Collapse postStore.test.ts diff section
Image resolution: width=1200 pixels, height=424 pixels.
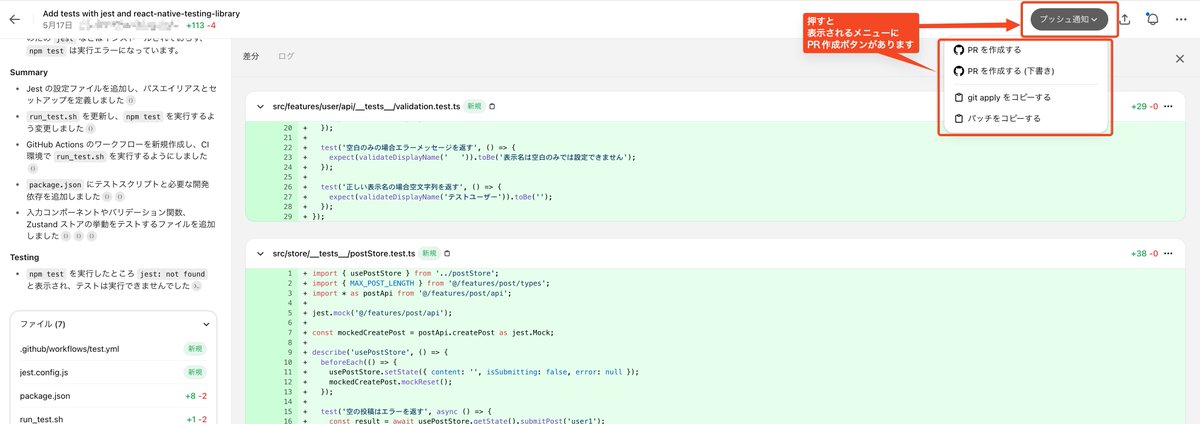pyautogui.click(x=261, y=254)
